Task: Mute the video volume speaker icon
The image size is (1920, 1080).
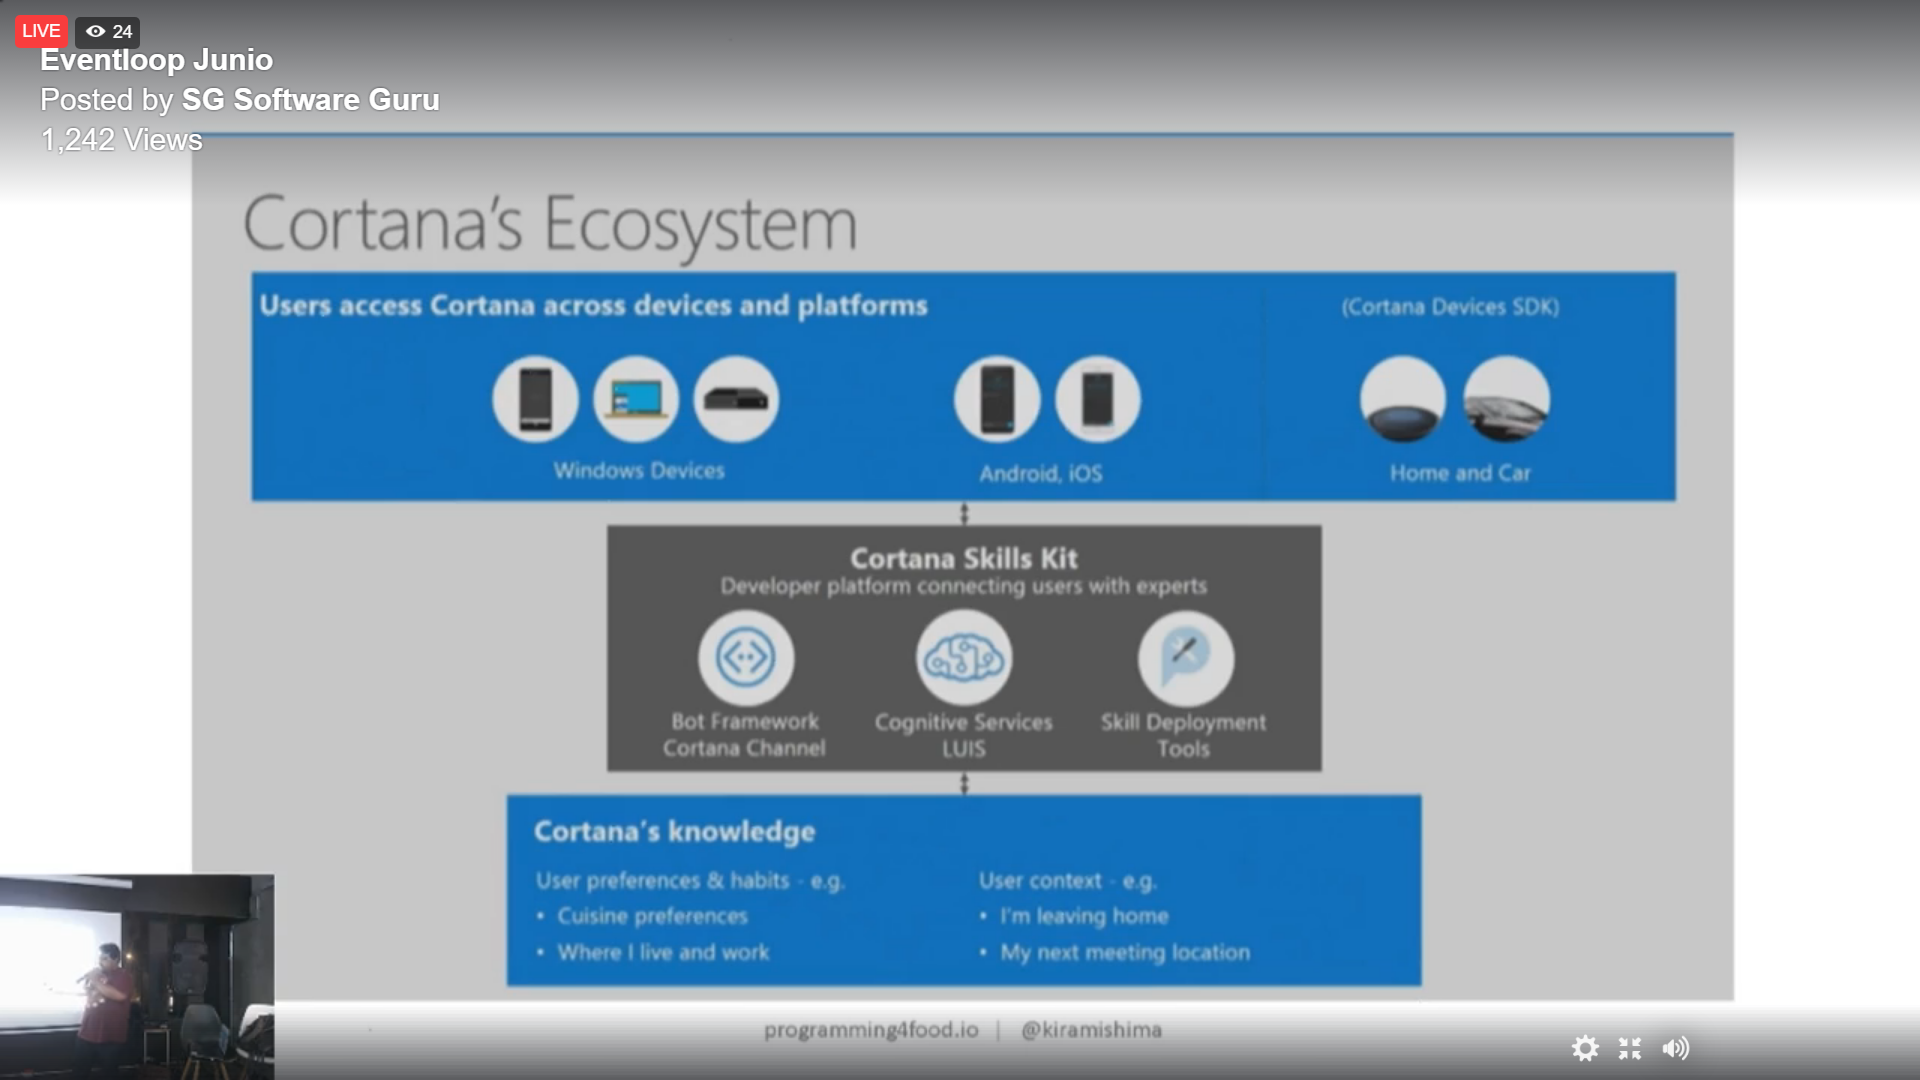Action: 1676,1048
